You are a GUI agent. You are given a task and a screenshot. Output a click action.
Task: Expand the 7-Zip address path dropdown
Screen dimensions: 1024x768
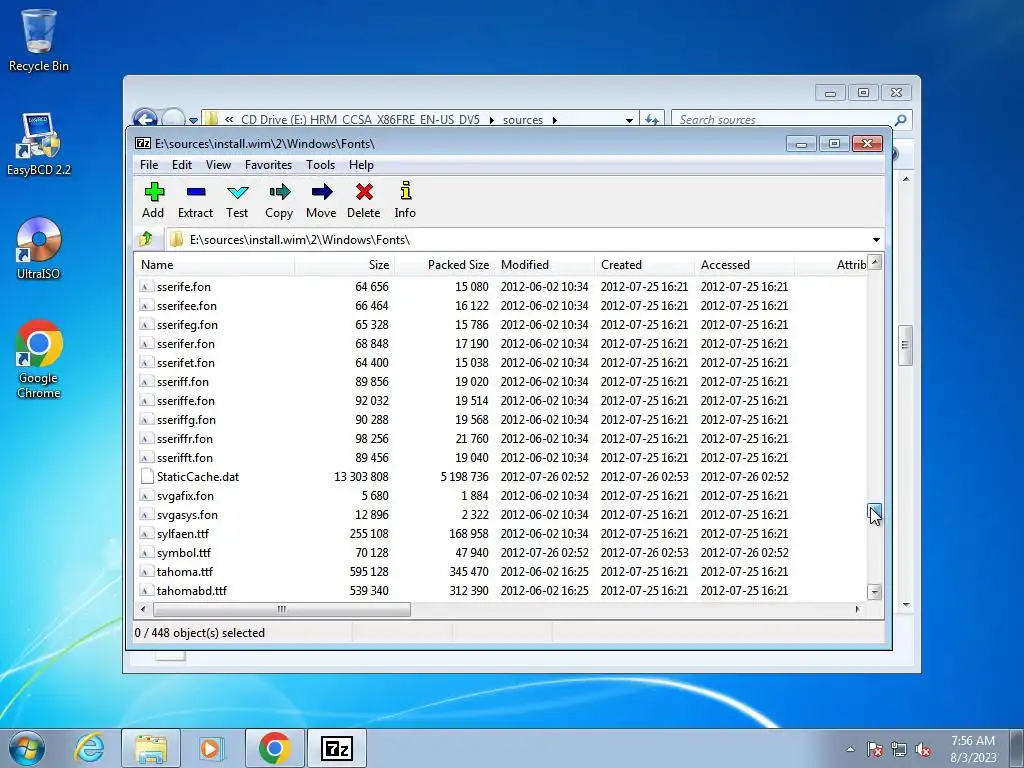tap(876, 240)
